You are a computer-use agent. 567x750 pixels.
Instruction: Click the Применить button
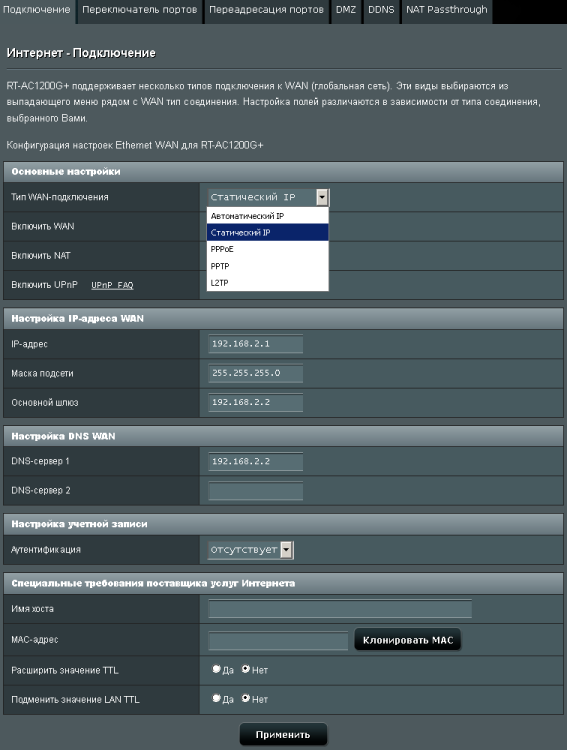click(283, 735)
